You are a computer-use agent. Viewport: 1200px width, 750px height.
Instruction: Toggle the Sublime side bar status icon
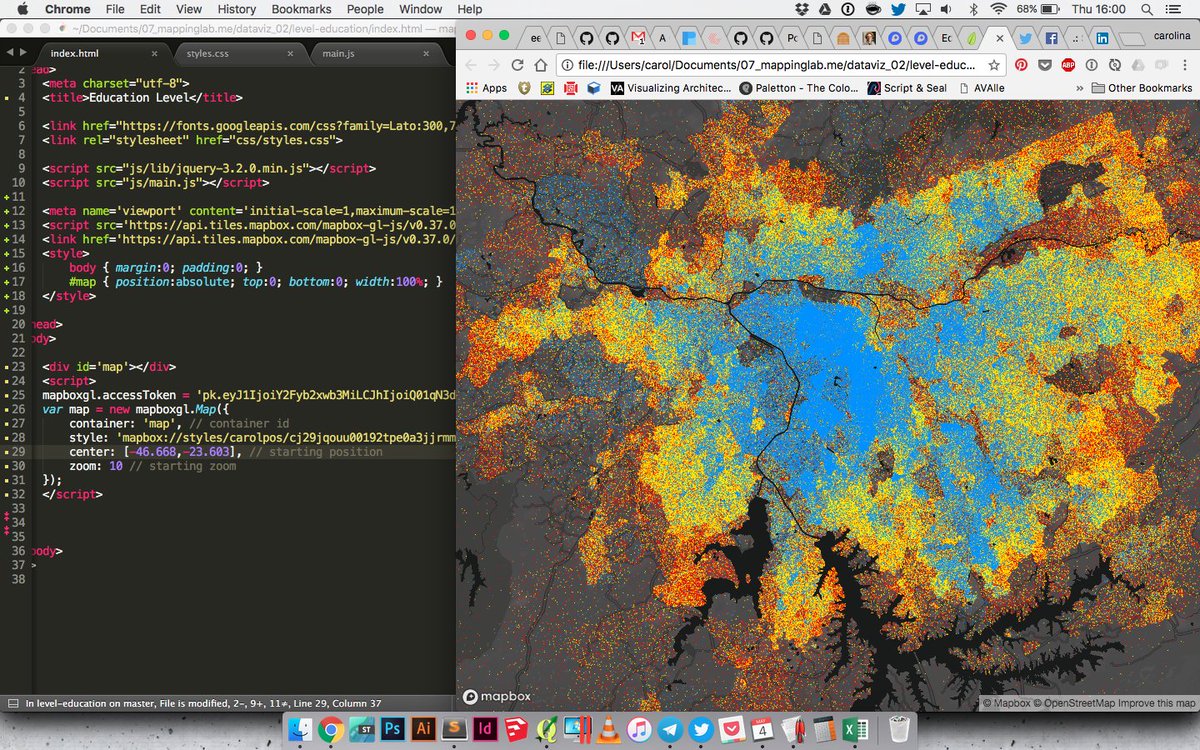[x=12, y=703]
